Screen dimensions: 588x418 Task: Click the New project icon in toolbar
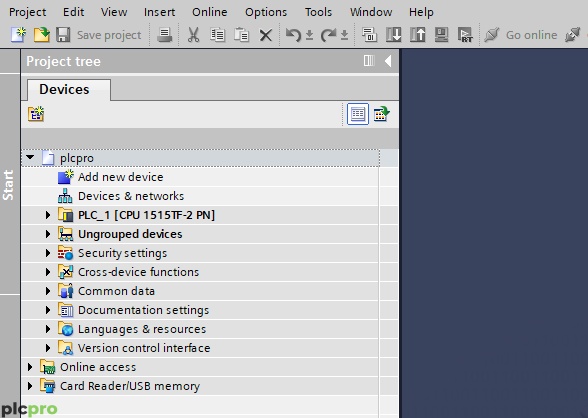pyautogui.click(x=18, y=35)
